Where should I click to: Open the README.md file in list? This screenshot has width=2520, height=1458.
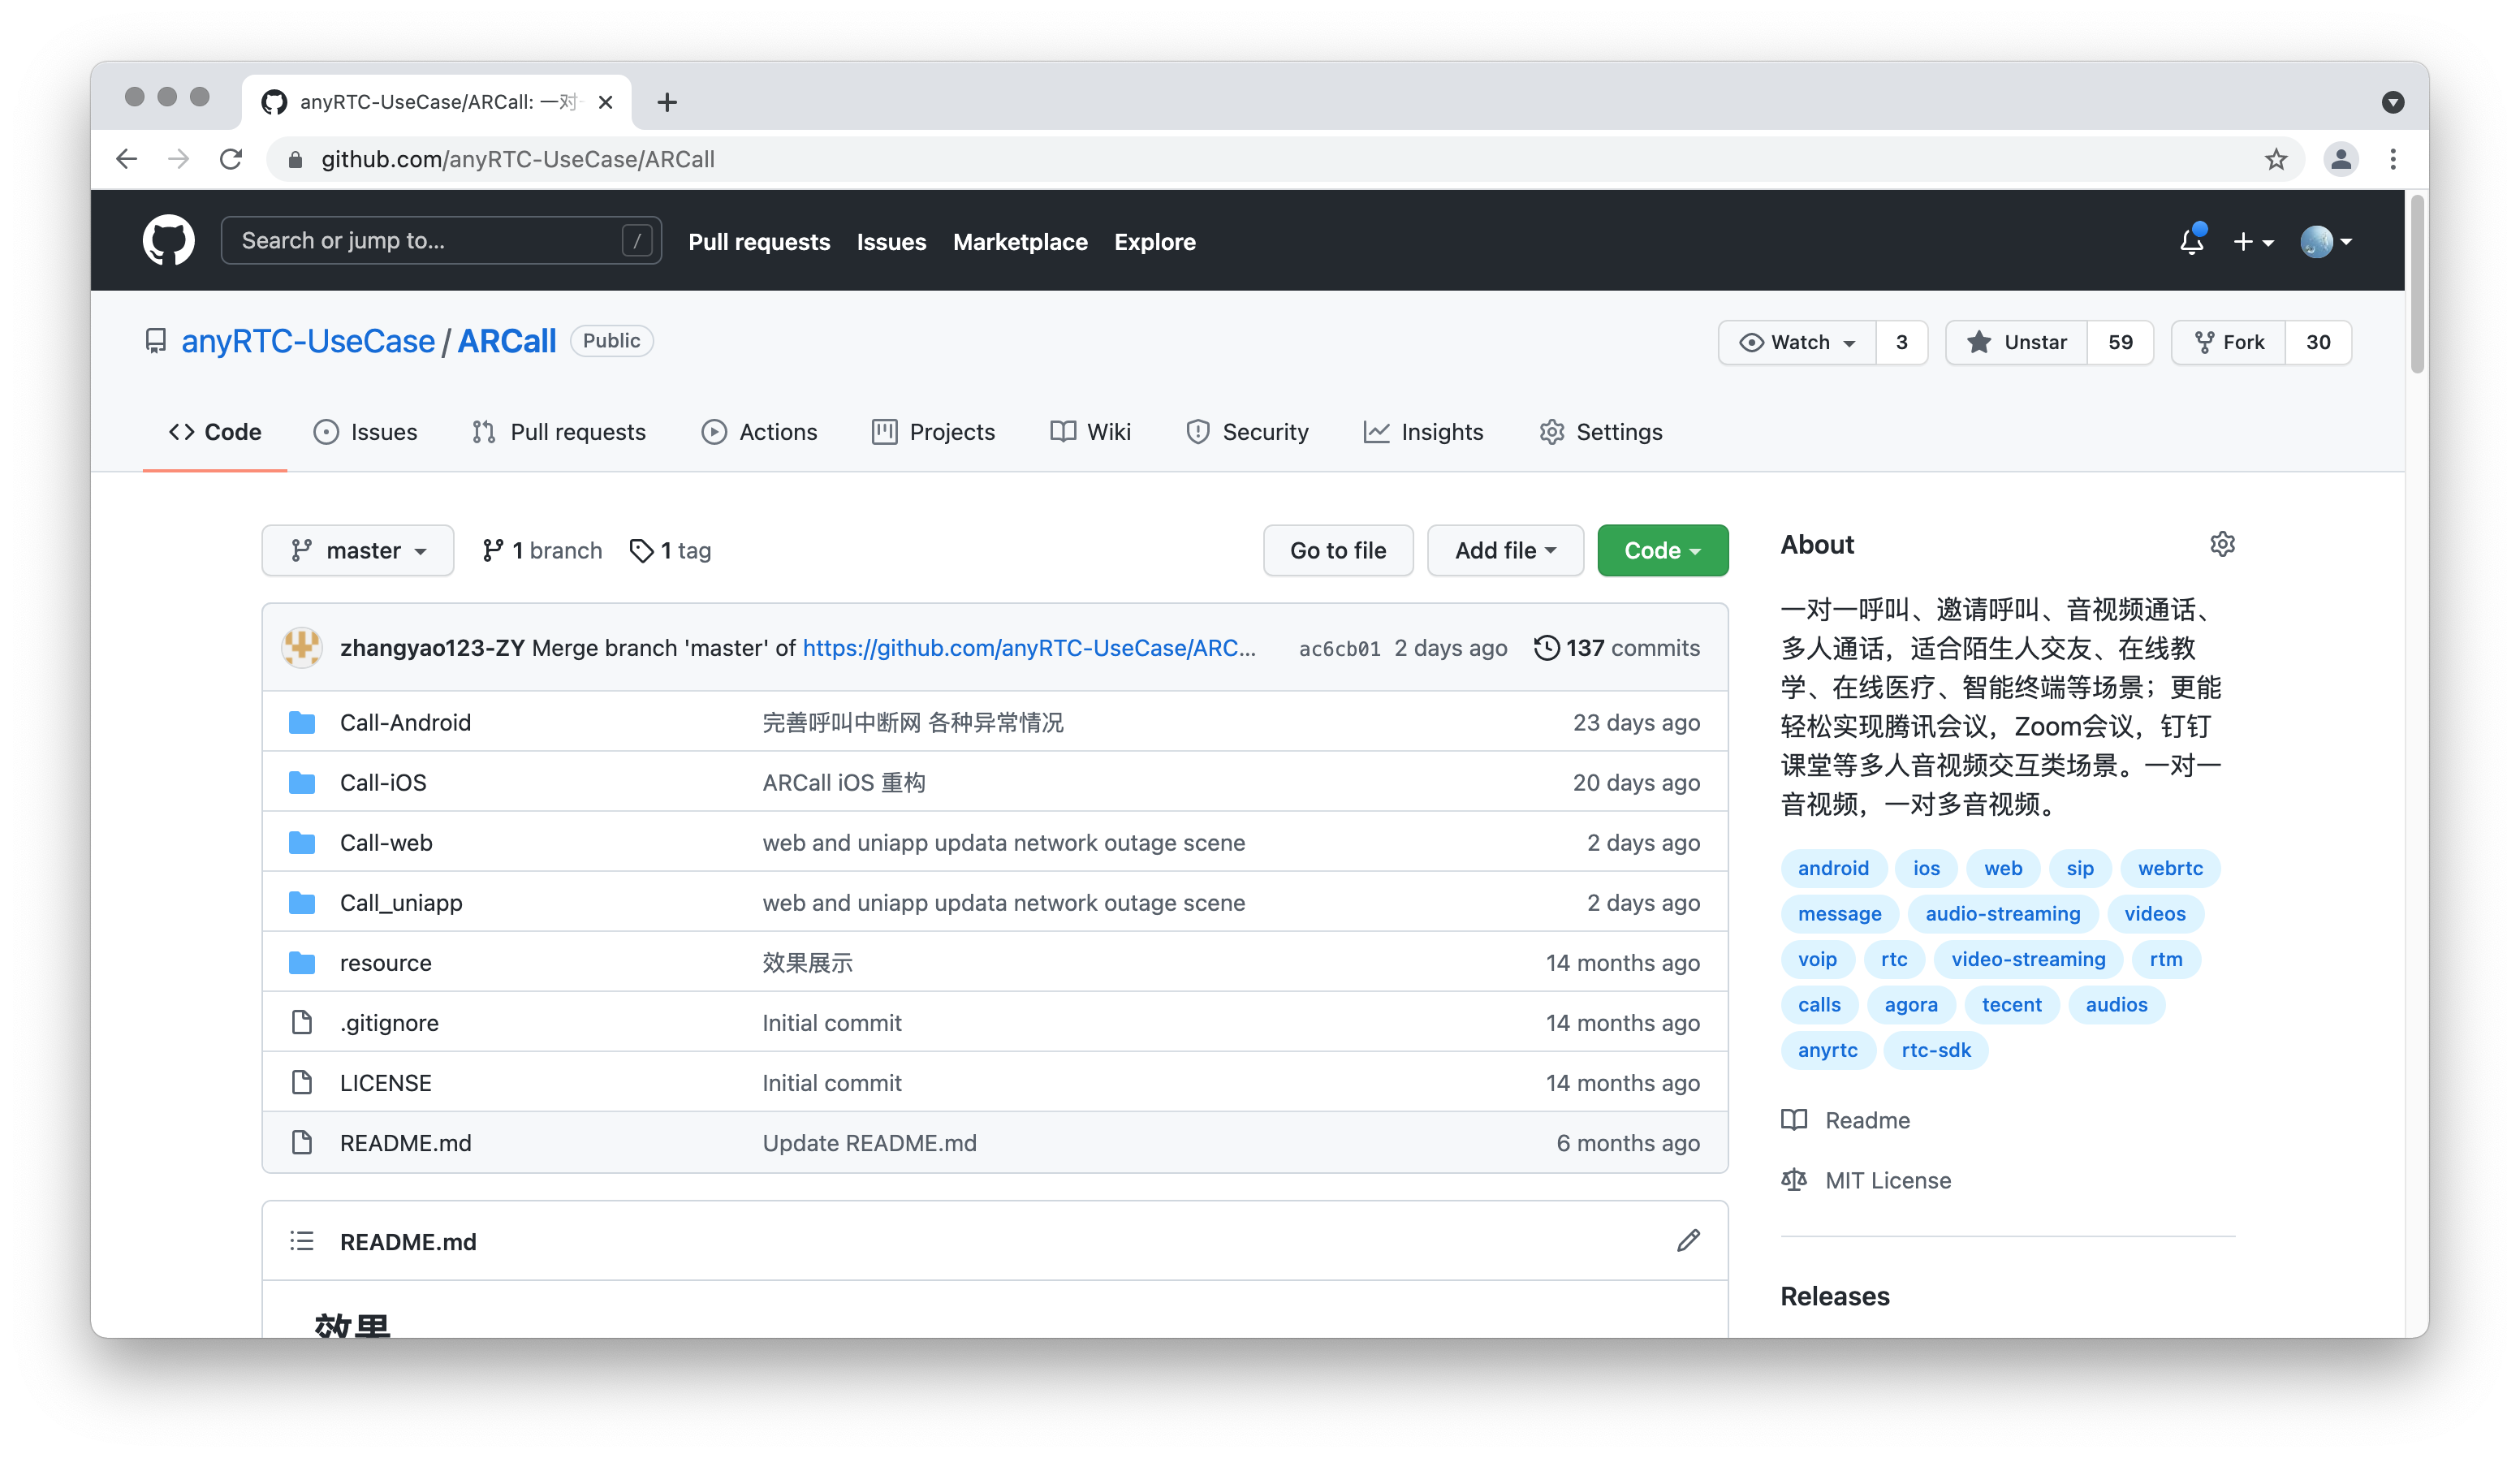tap(405, 1142)
